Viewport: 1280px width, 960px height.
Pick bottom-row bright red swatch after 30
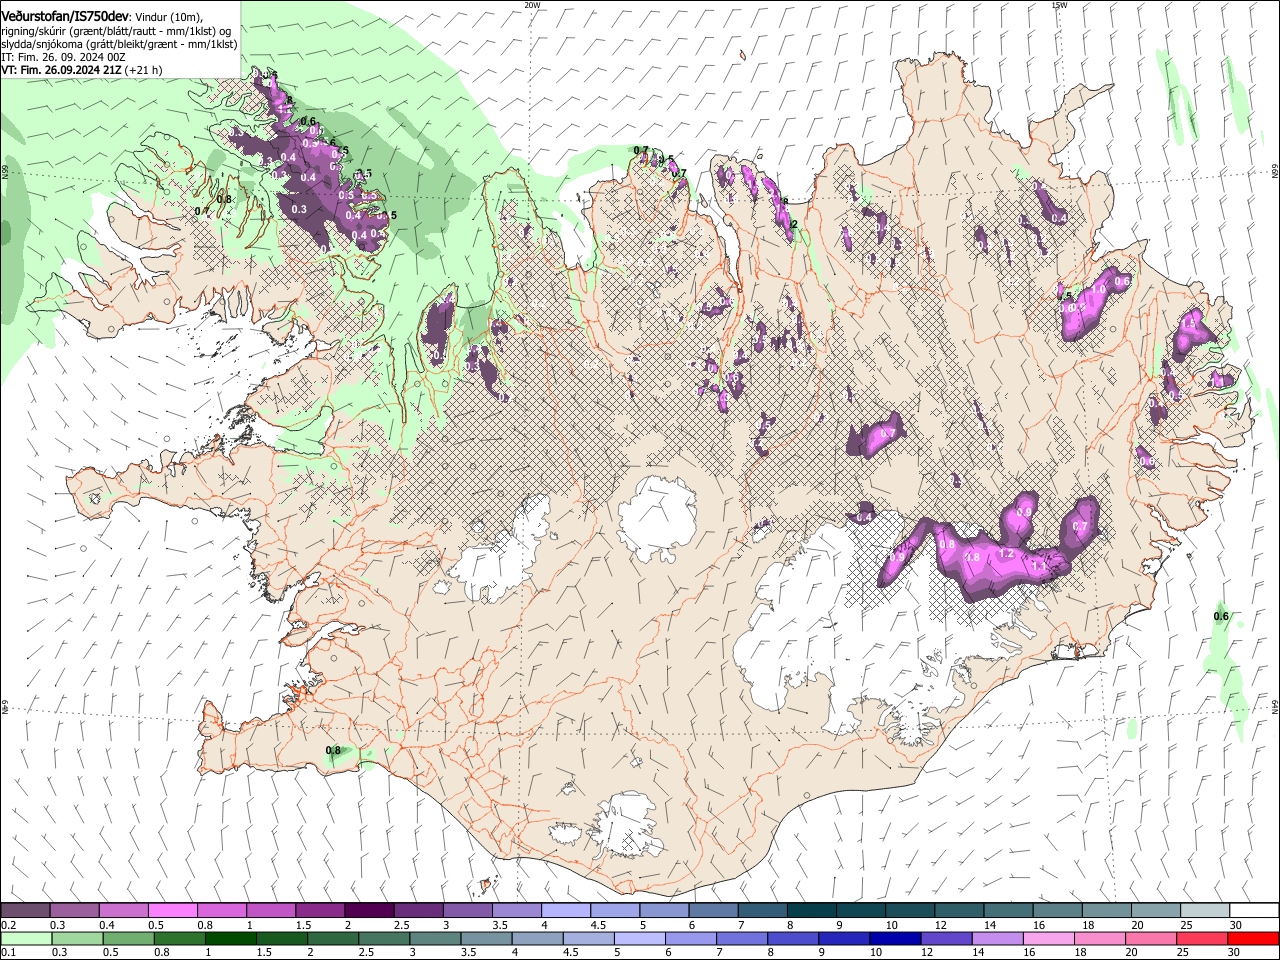pos(1254,938)
